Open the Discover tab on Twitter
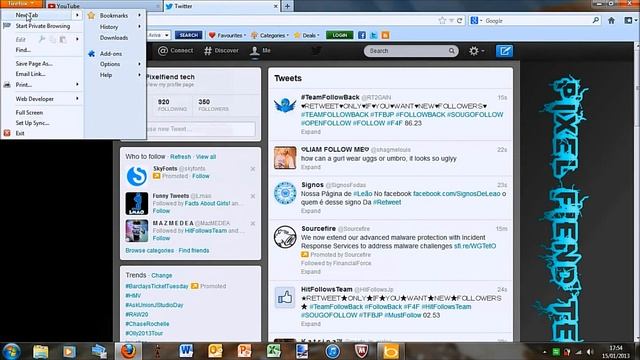The height and width of the screenshot is (360, 640). click(221, 51)
